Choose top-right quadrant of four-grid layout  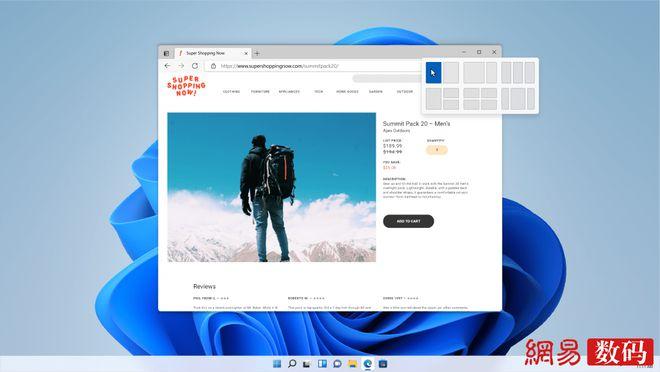tap(489, 93)
